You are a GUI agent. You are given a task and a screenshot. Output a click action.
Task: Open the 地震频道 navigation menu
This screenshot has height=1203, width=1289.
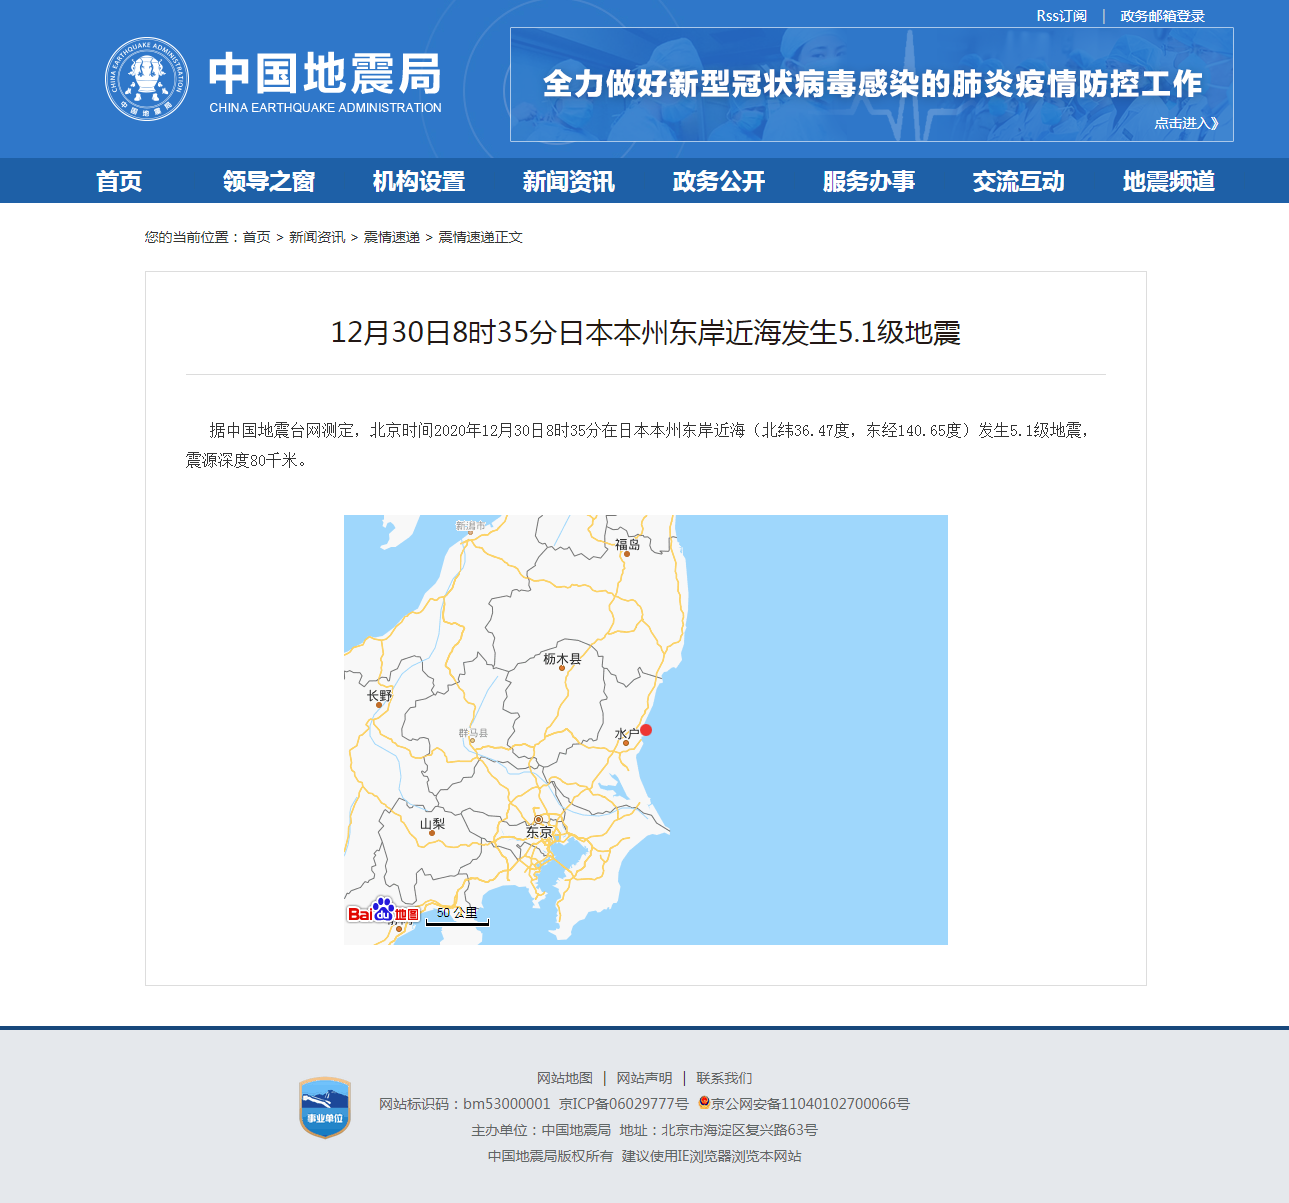(x=1169, y=181)
